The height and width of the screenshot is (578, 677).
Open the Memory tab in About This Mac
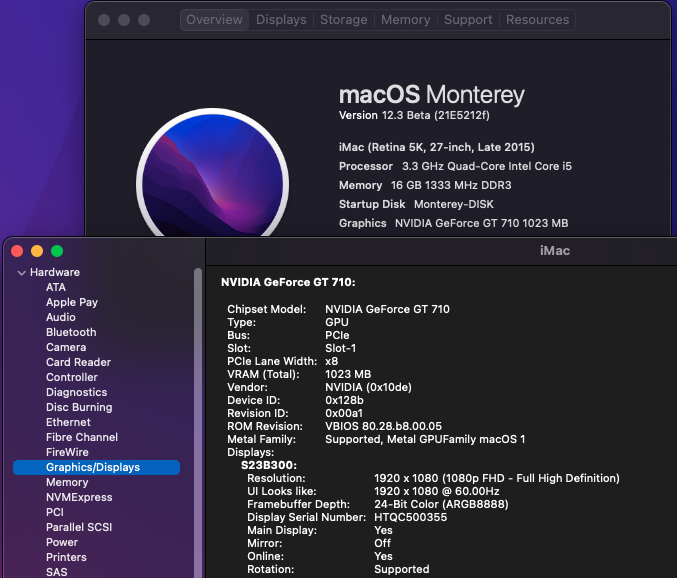[x=405, y=20]
